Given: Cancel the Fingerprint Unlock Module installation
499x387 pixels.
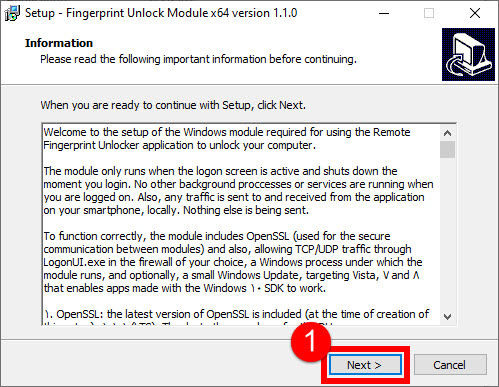Looking at the screenshot, I should pos(450,365).
